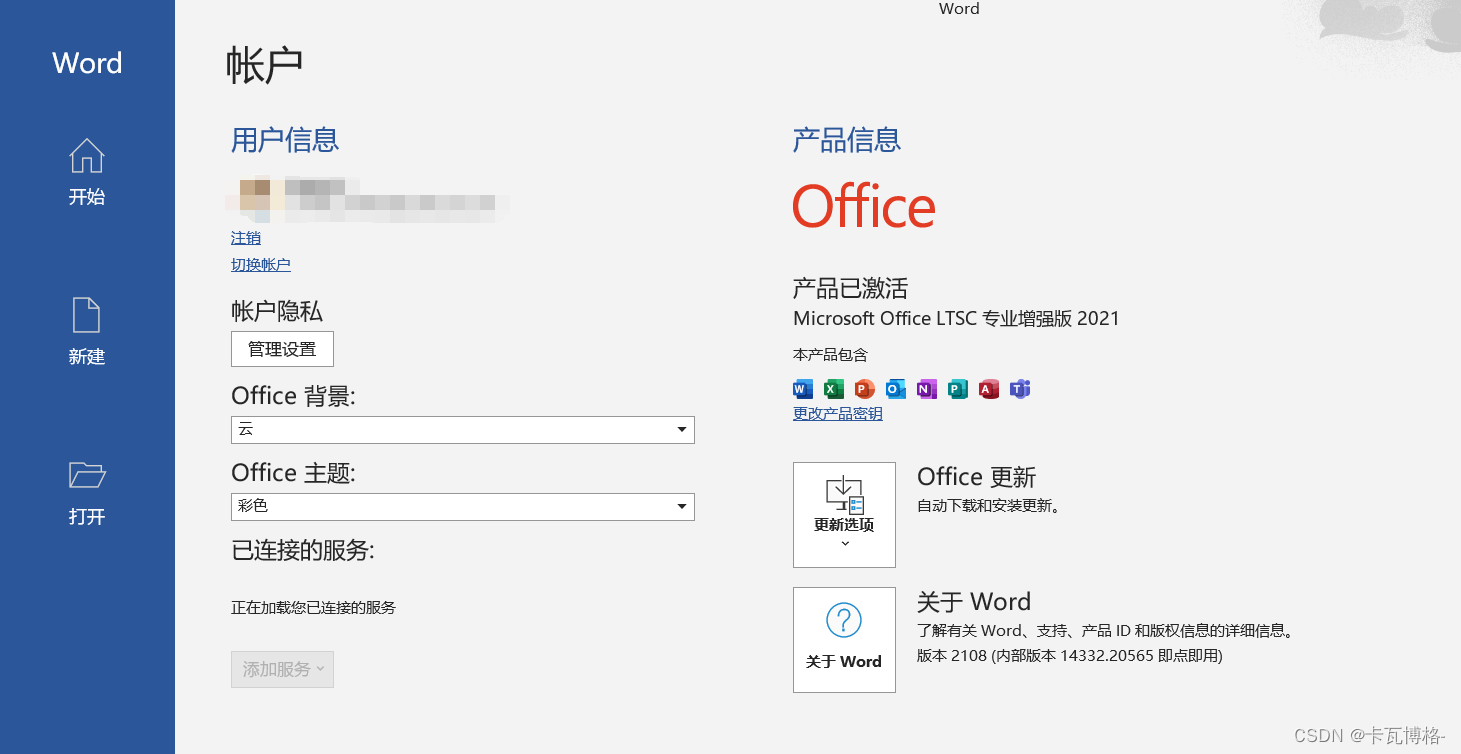Image resolution: width=1461 pixels, height=754 pixels.
Task: Click the 自动下载和安装更新 text
Action: click(x=988, y=506)
